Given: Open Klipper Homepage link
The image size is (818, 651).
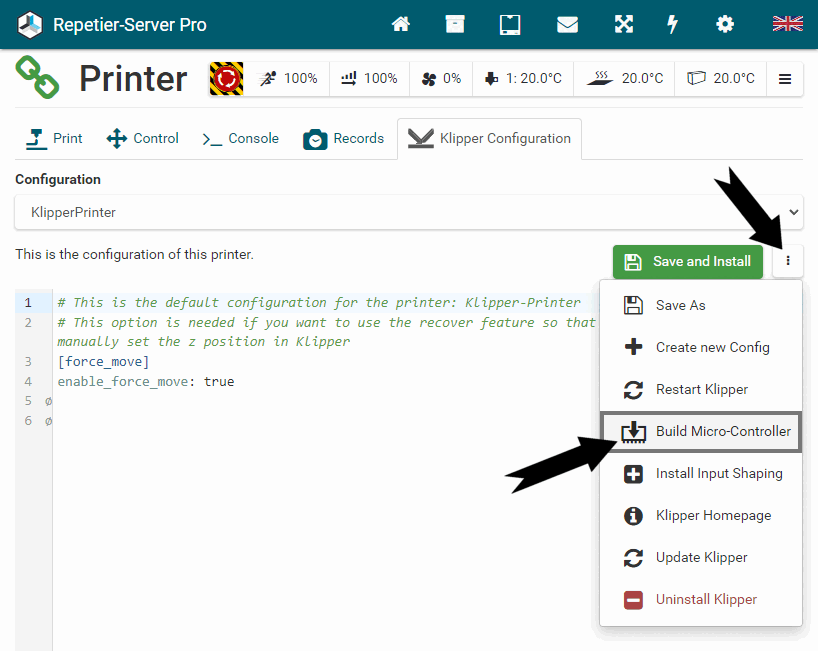Looking at the screenshot, I should pos(701,515).
